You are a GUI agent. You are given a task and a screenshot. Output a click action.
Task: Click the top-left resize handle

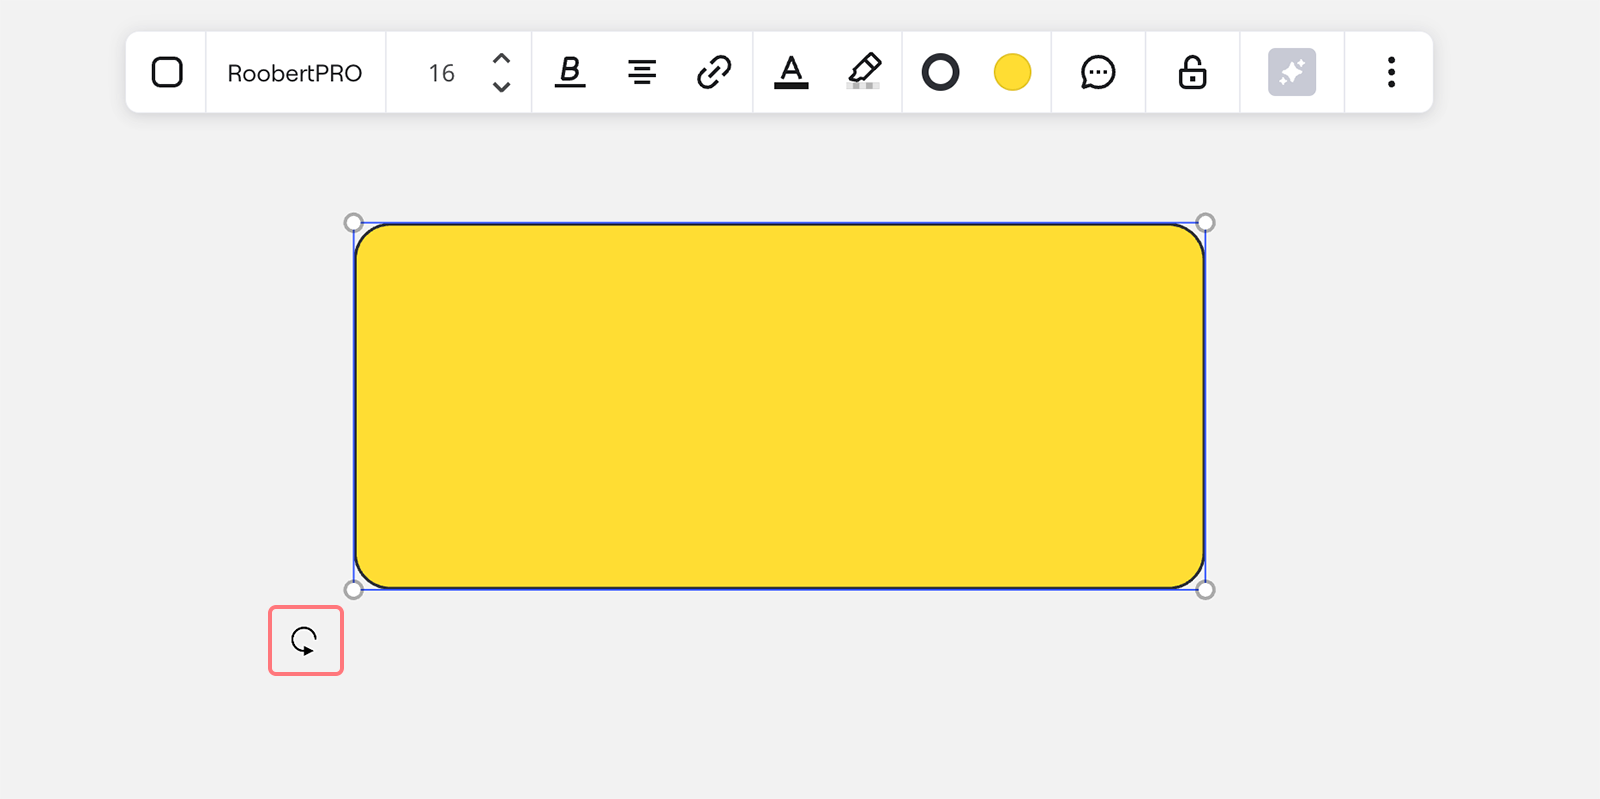[353, 222]
